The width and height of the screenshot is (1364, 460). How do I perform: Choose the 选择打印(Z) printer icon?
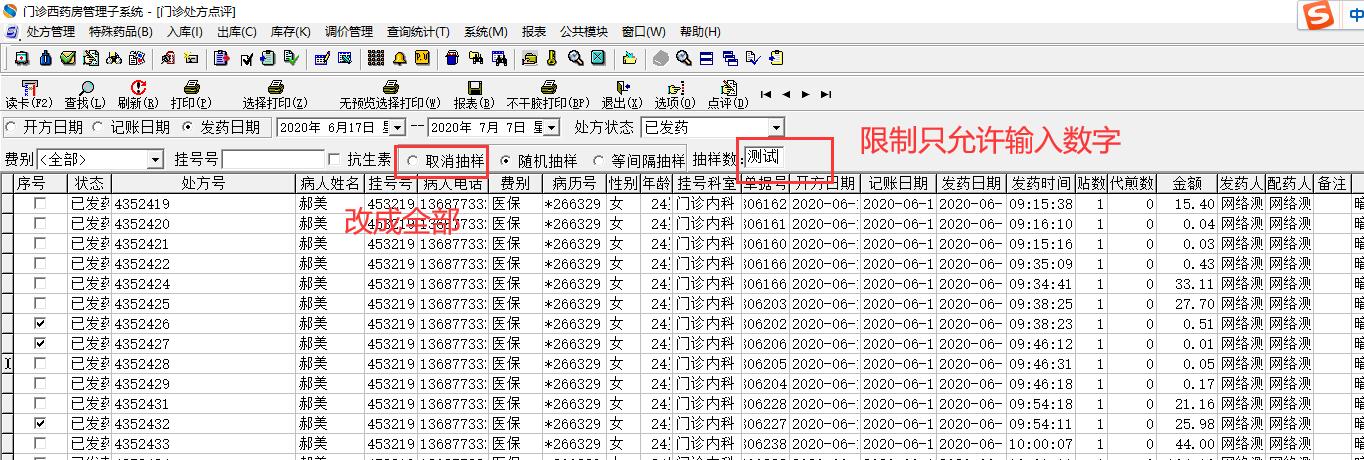coord(276,88)
